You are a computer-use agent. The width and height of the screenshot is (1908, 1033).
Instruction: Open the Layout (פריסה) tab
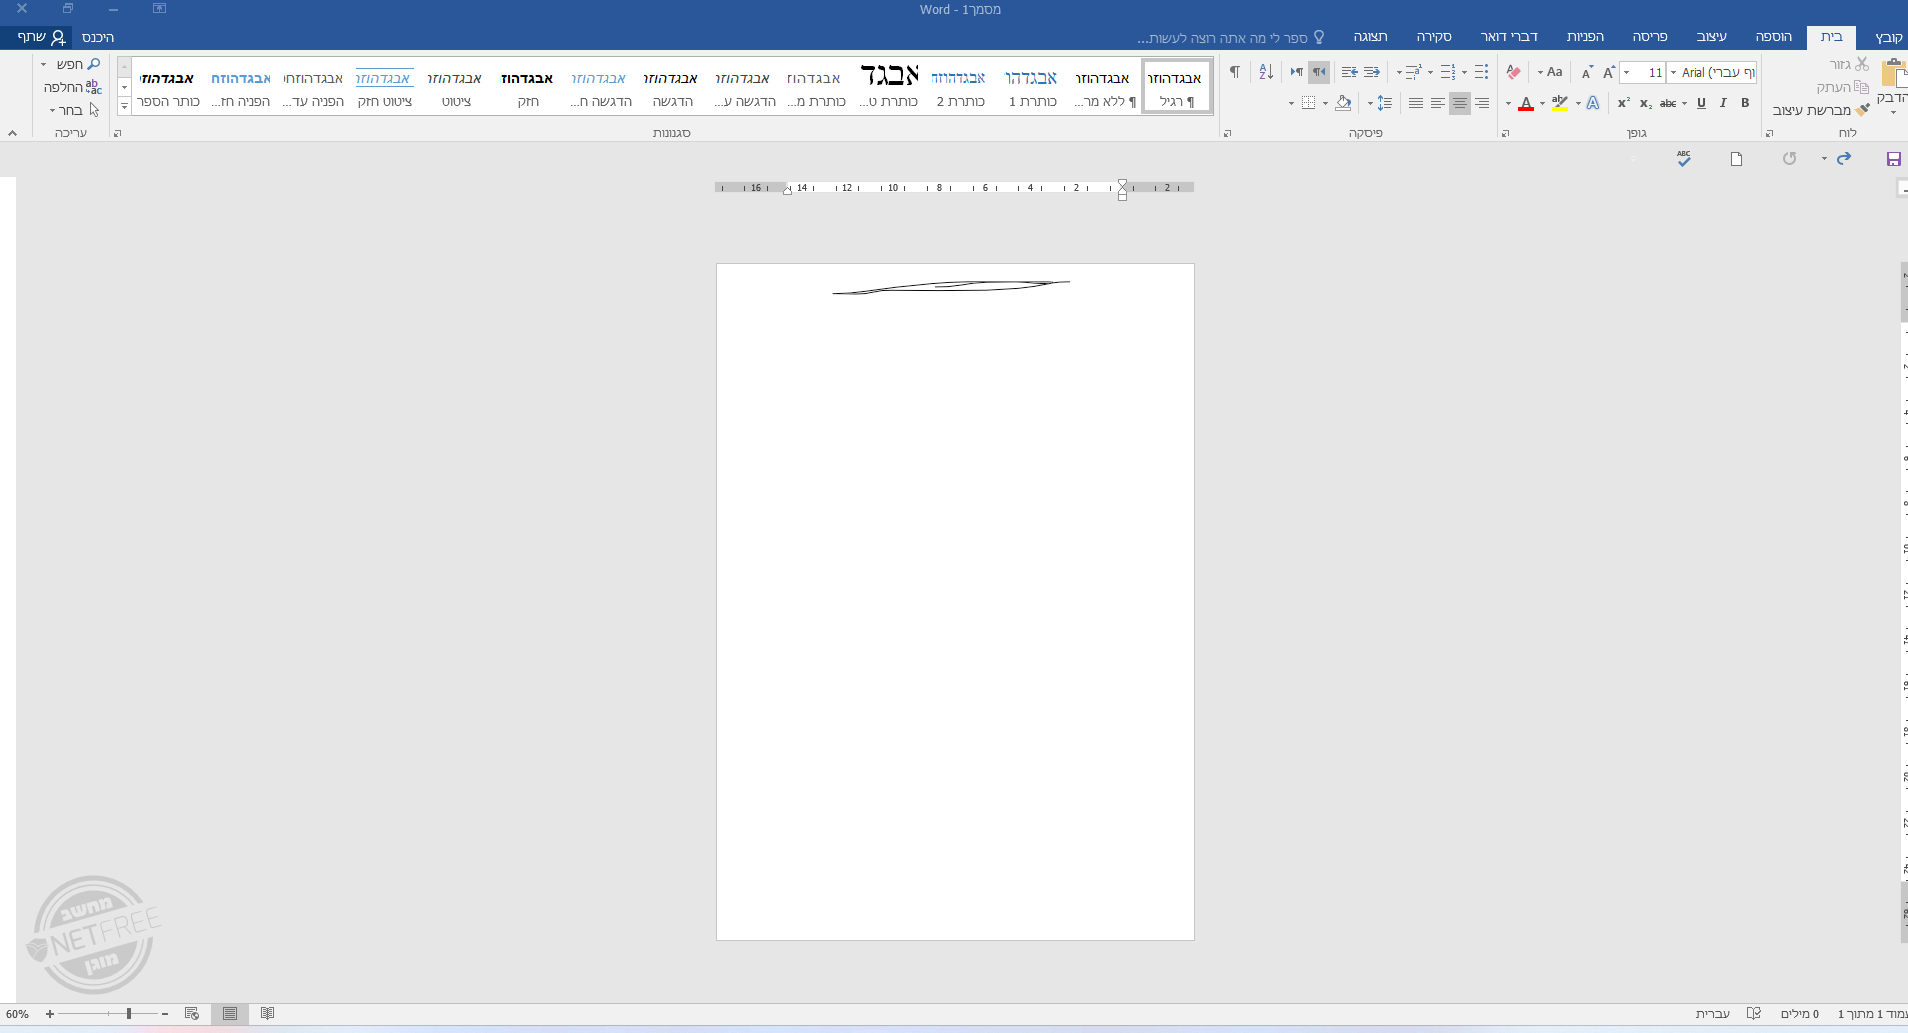point(1650,37)
